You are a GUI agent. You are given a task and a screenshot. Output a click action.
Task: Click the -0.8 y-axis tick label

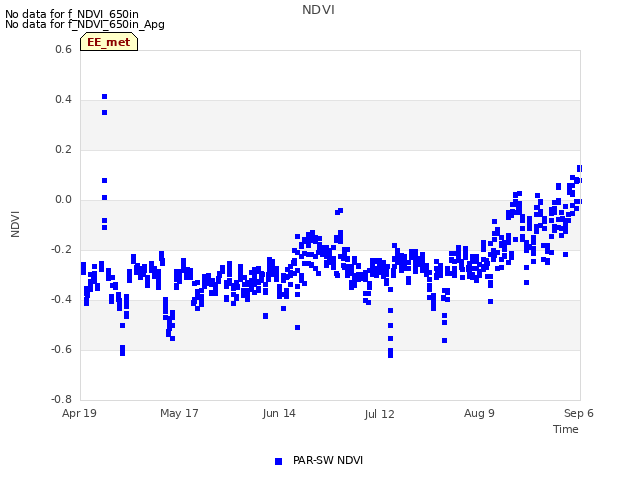[61, 399]
